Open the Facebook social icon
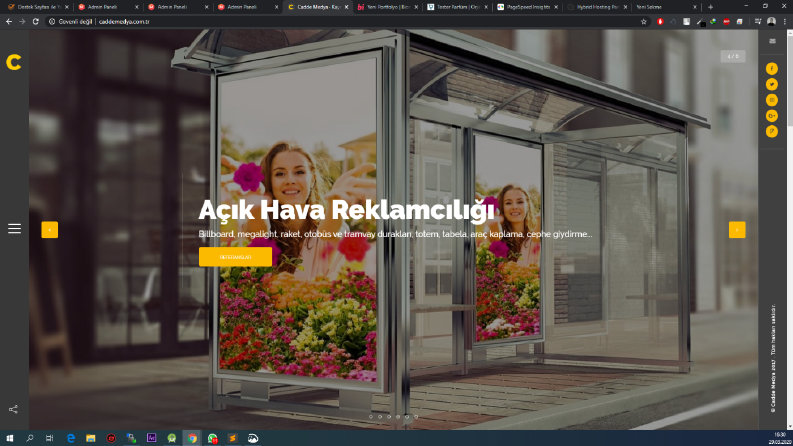The height and width of the screenshot is (446, 793). click(772, 68)
